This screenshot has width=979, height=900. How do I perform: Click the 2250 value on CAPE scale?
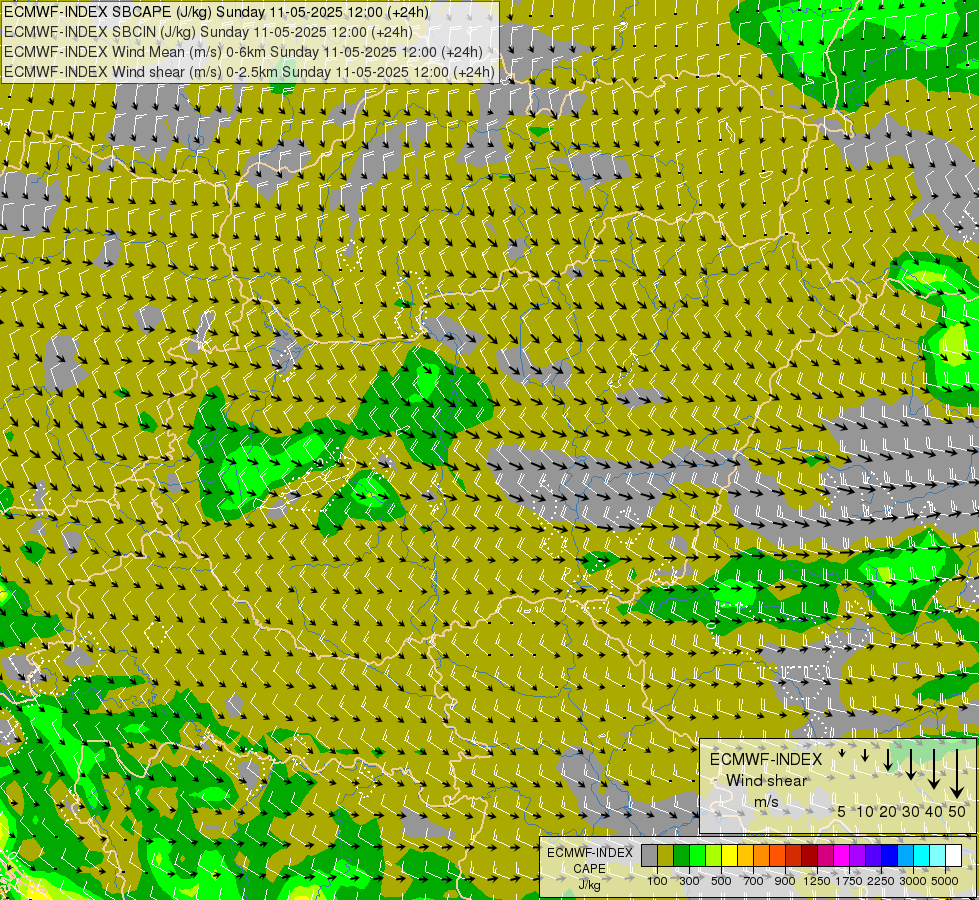[x=881, y=881]
